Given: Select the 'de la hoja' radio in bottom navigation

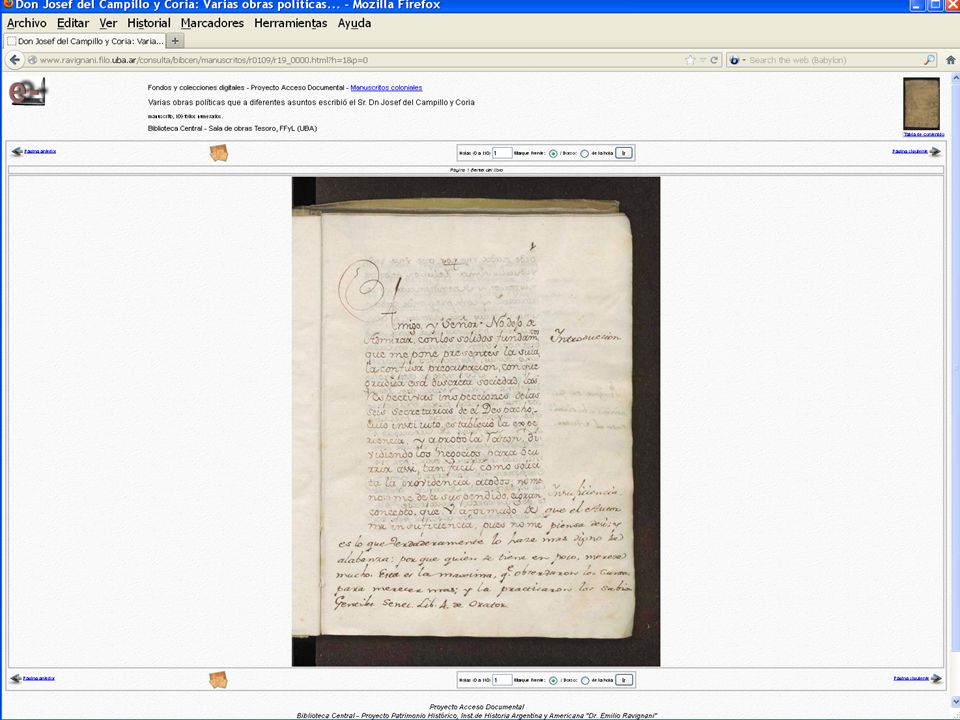Looking at the screenshot, I should click(585, 680).
